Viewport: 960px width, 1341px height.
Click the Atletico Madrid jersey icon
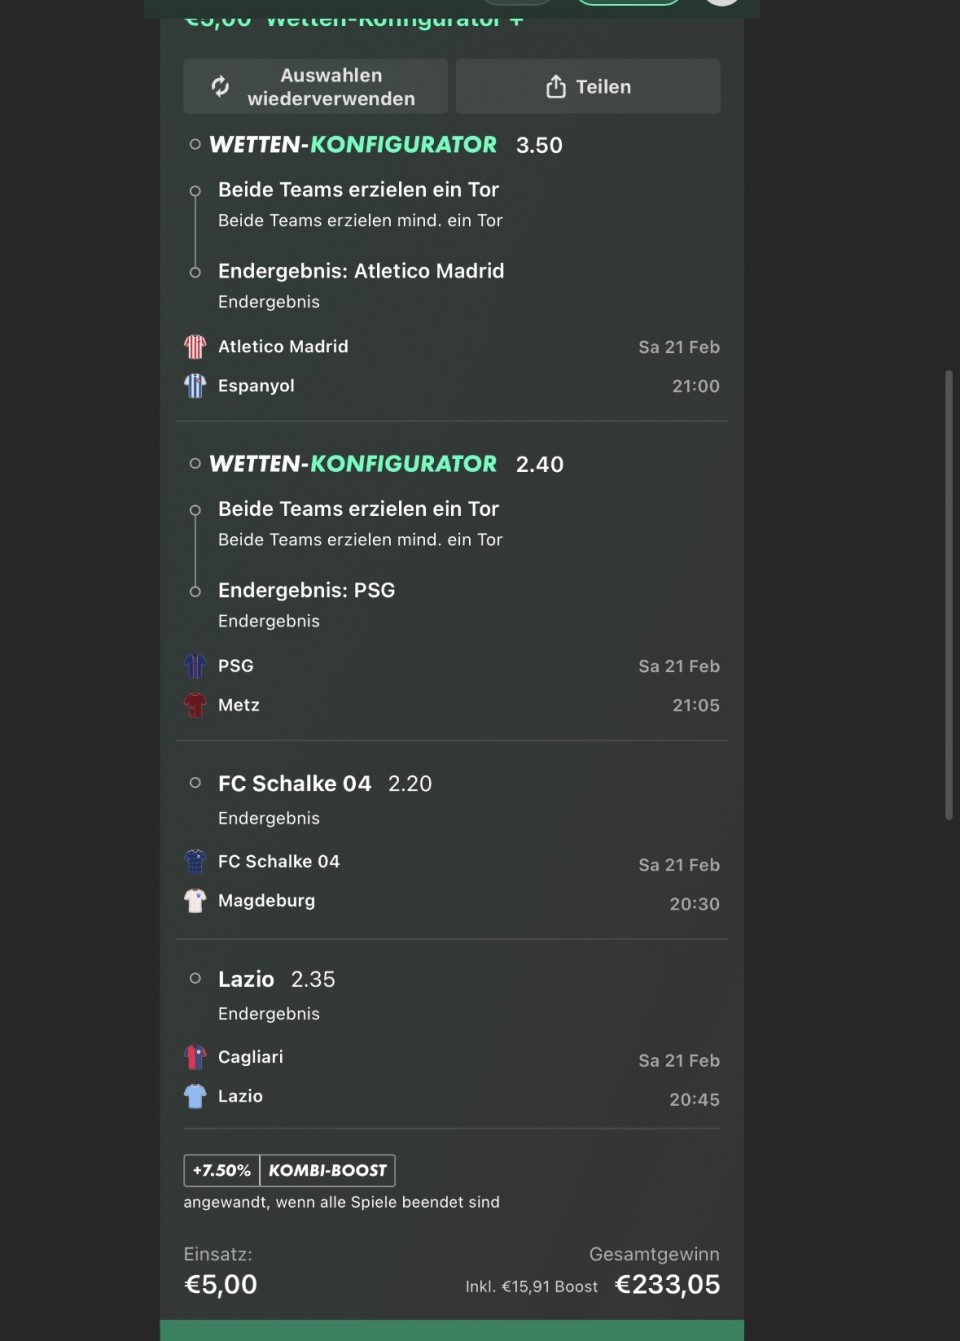[x=195, y=347]
